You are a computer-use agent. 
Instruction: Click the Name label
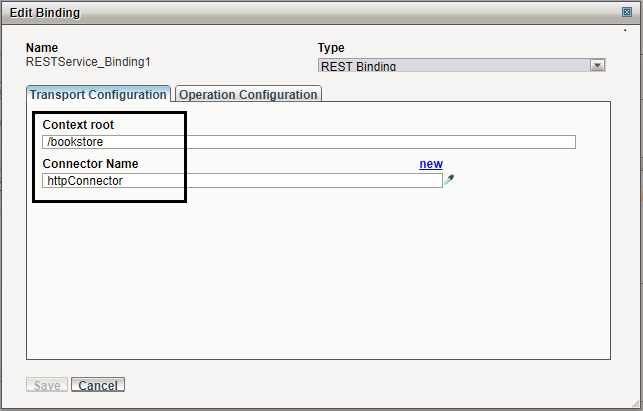42,48
